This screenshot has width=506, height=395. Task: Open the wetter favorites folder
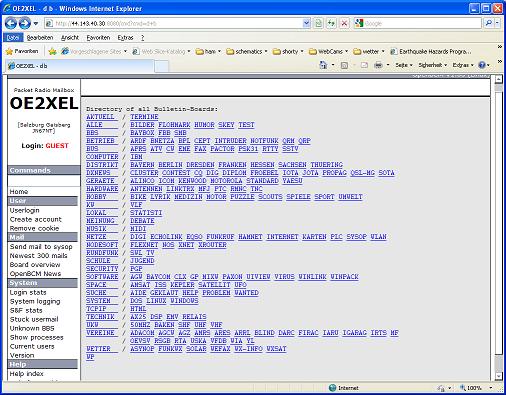click(369, 51)
